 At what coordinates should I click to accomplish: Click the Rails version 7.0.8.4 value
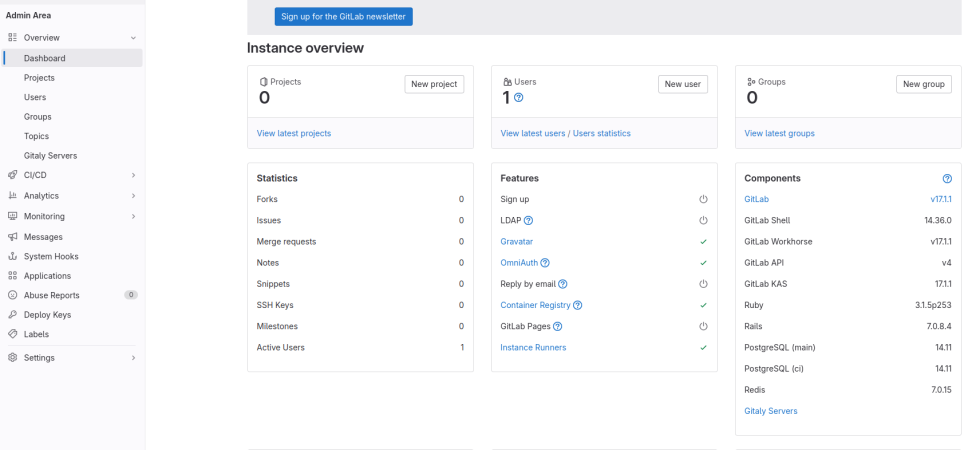[940, 326]
